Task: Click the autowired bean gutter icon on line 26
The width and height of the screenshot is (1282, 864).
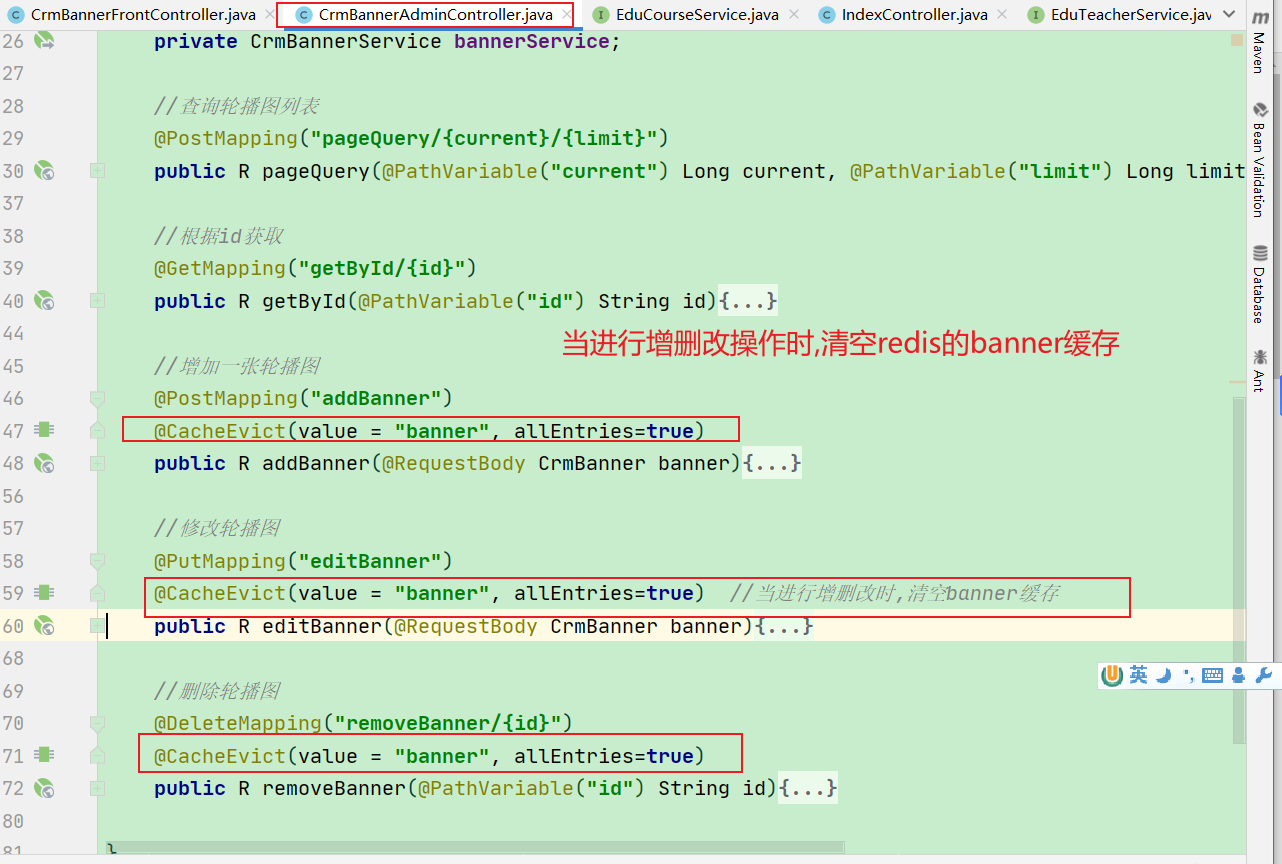Action: [44, 41]
